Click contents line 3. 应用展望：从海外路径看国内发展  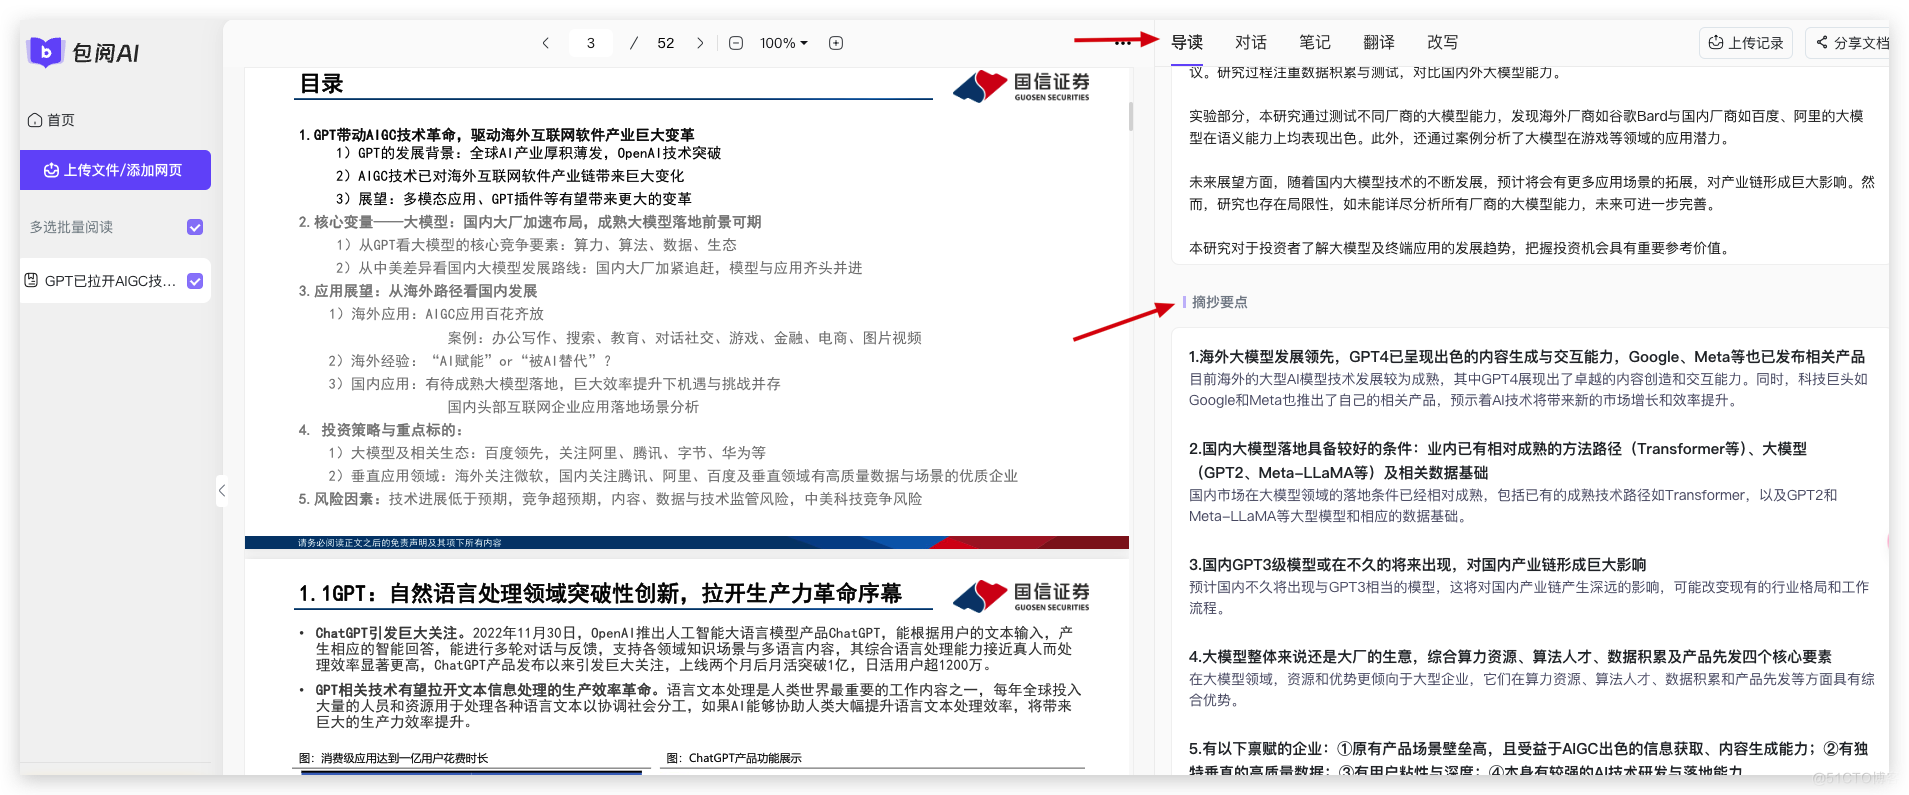[418, 291]
